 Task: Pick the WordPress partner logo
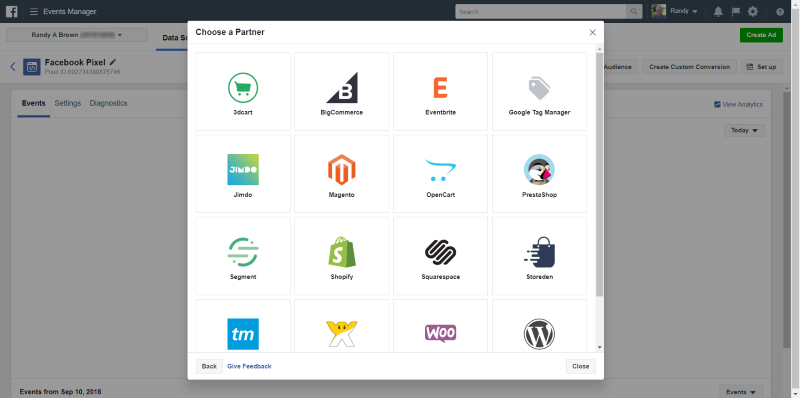[539, 334]
